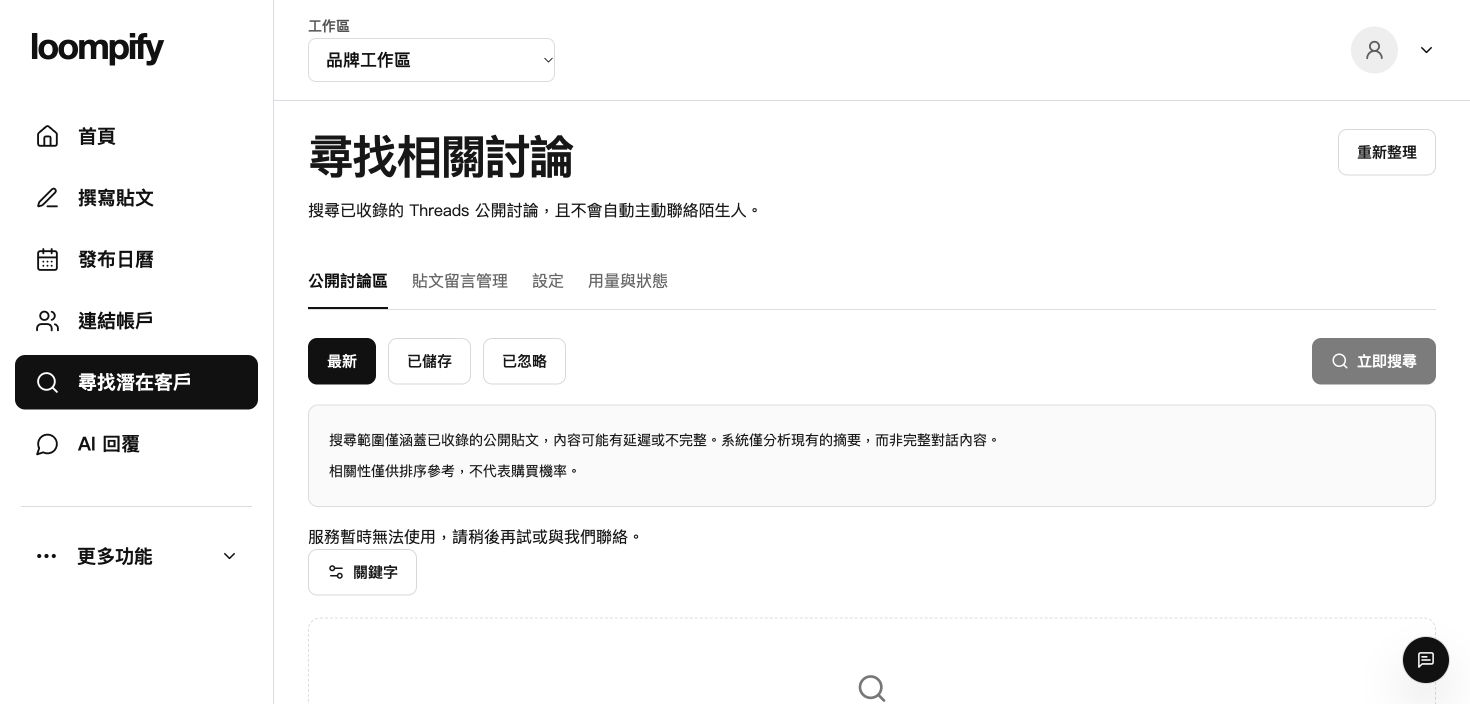Open 撰寫貼文 in sidebar
This screenshot has height=704, width=1470.
(136, 198)
